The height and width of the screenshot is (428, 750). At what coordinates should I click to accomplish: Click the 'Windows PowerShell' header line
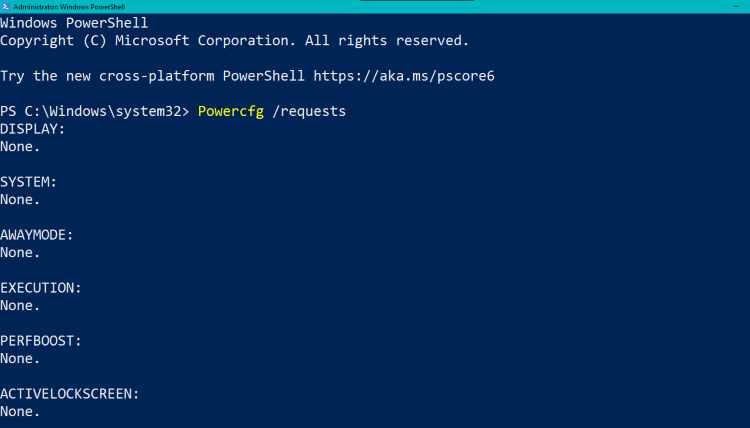(x=74, y=23)
